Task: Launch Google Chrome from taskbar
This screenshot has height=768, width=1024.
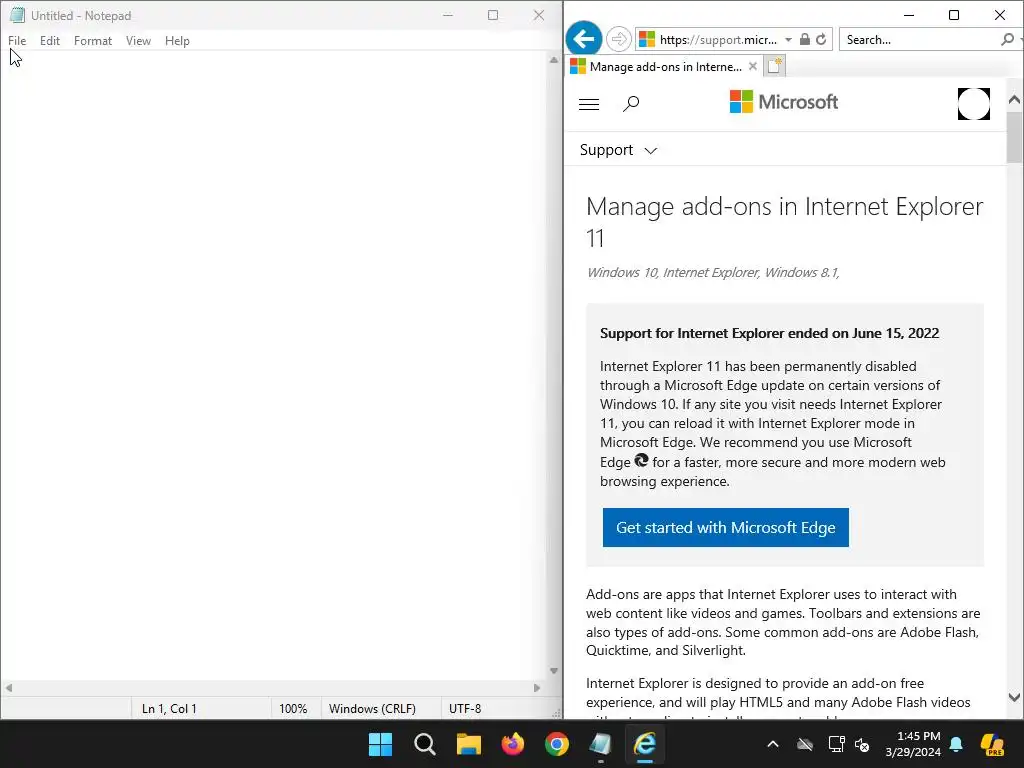Action: click(x=556, y=744)
